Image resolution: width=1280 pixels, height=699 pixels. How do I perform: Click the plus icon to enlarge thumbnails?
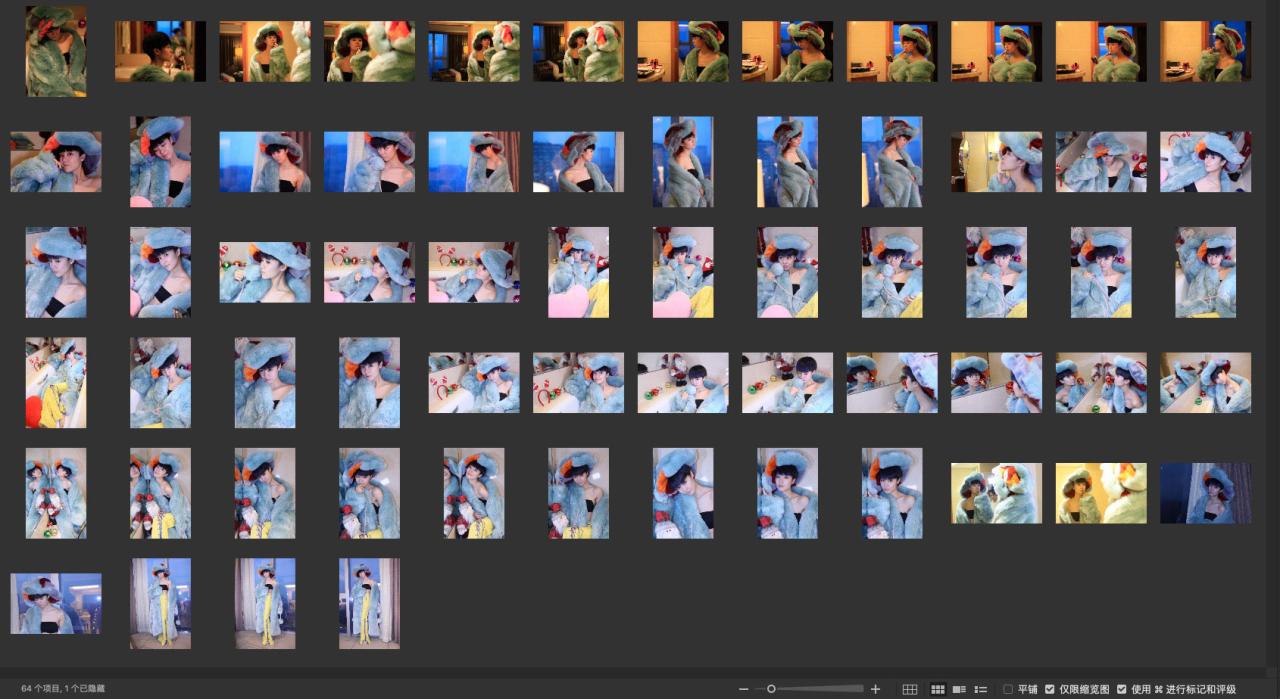click(876, 689)
